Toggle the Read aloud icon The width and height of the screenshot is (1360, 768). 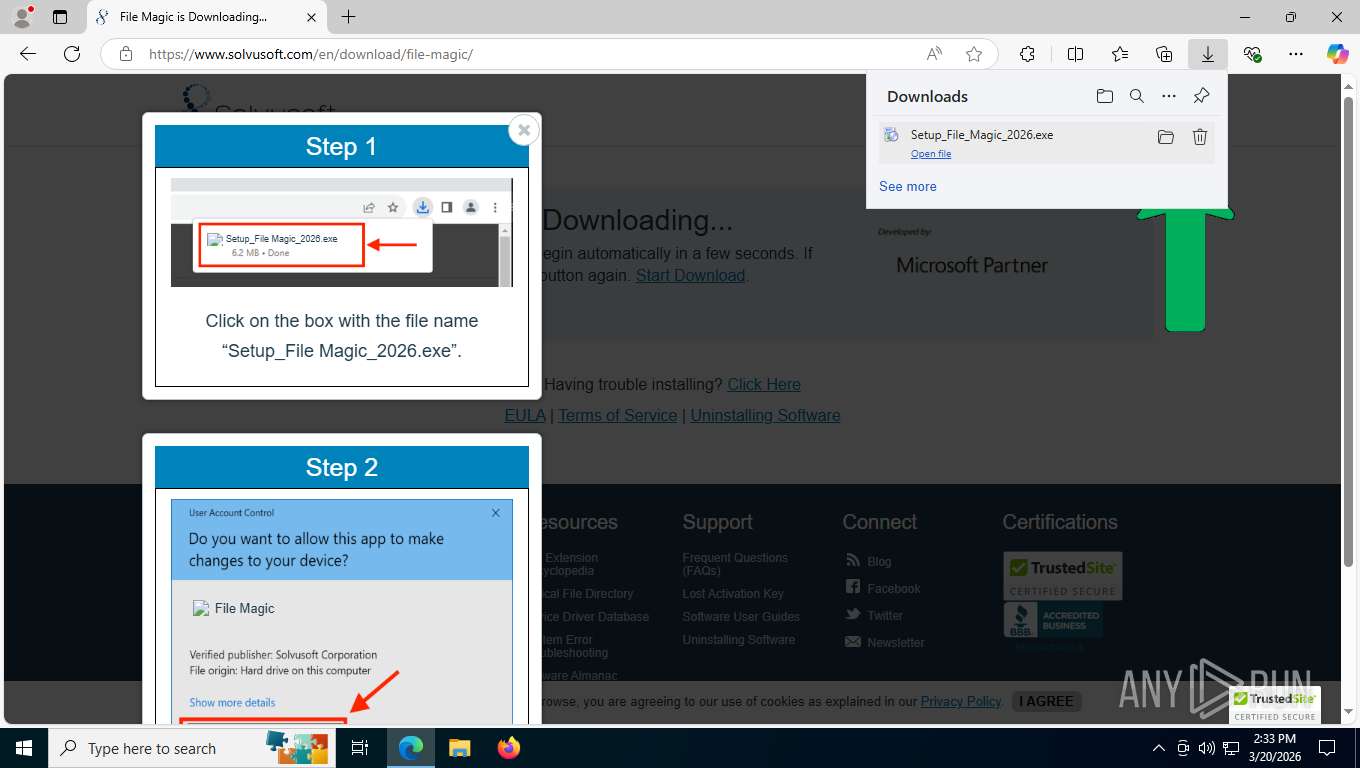(x=934, y=54)
